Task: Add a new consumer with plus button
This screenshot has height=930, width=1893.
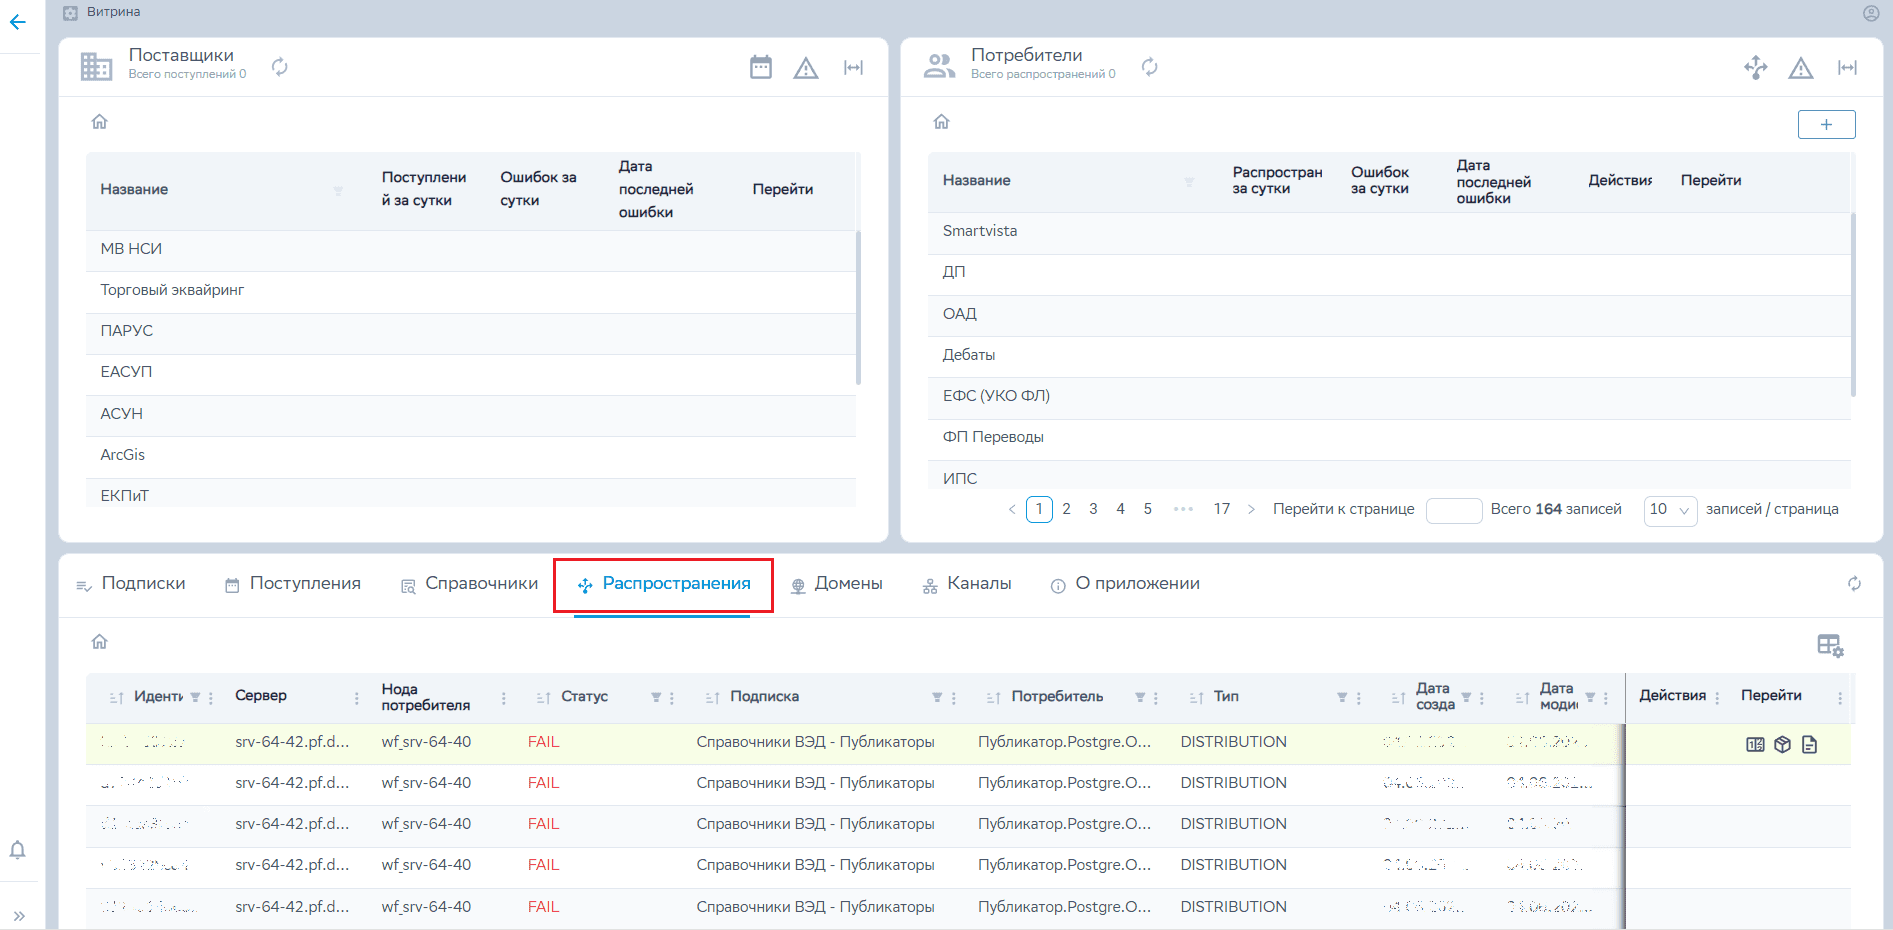Action: click(x=1826, y=125)
